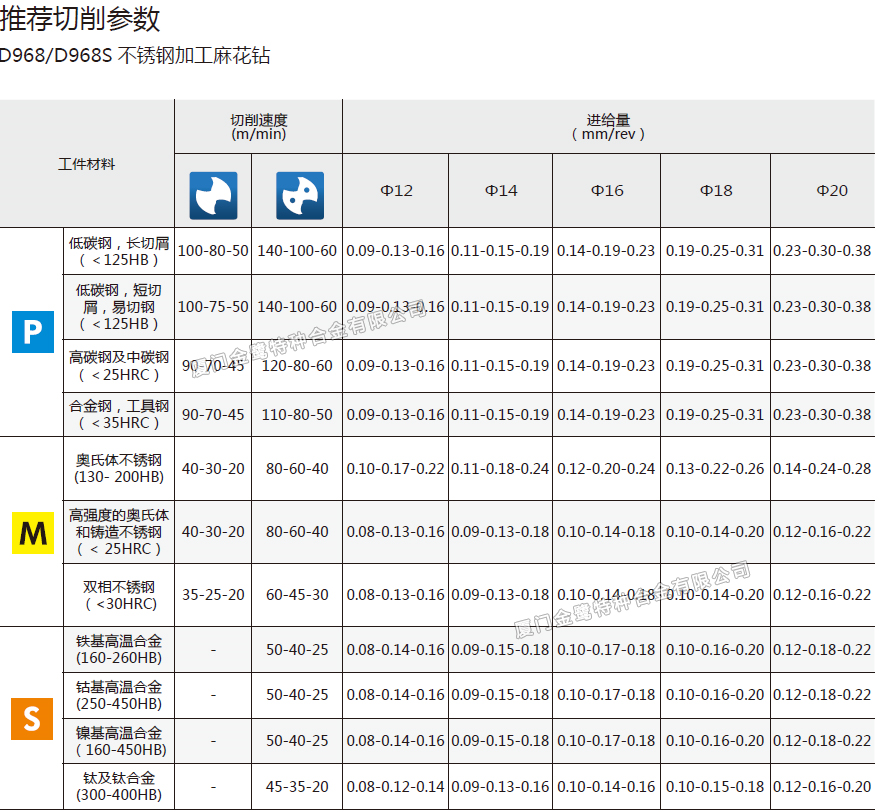Screen dimensions: 882x812
Task: Select the Φ18 diameter column header
Action: (x=716, y=190)
